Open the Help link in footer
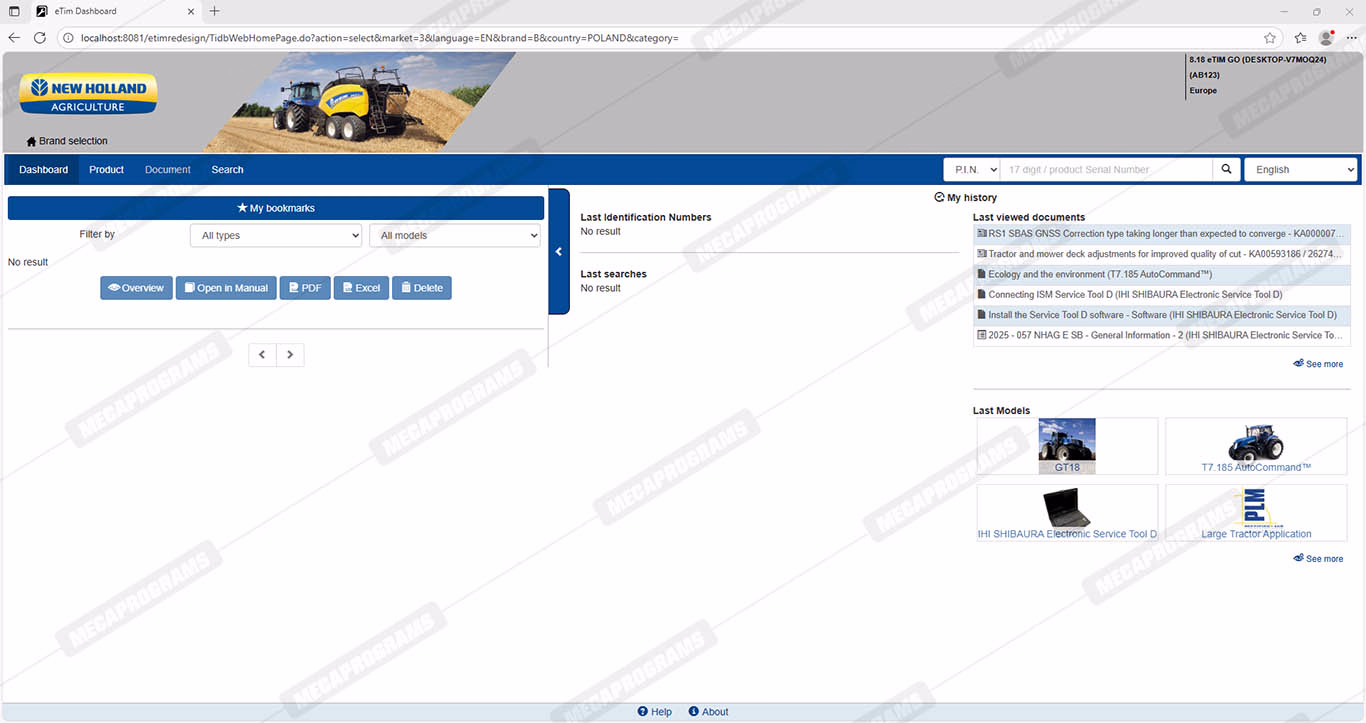1366x723 pixels. [x=655, y=712]
